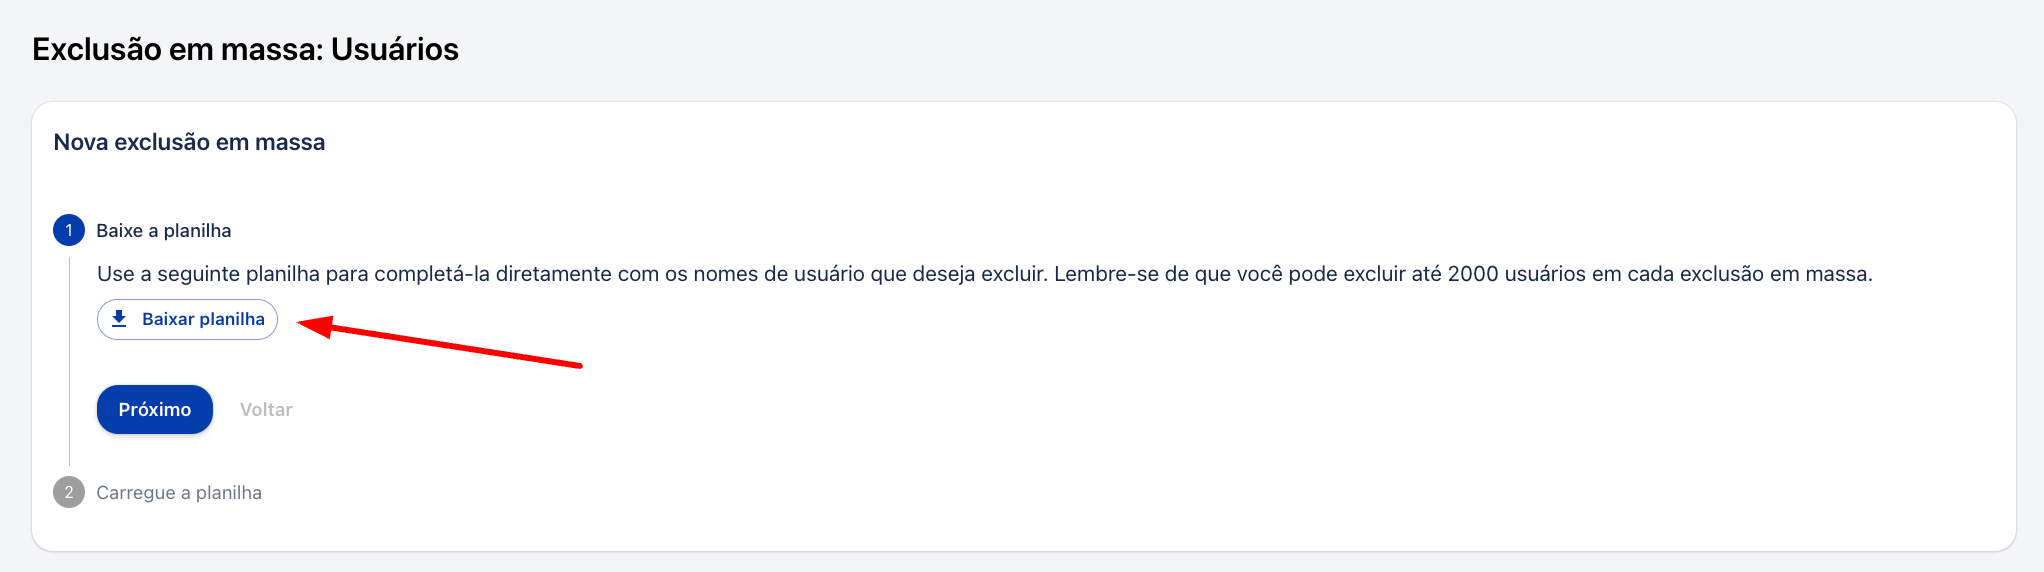Click the word 'planilha' in the step 2 label
Image resolution: width=2044 pixels, height=572 pixels.
[229, 492]
